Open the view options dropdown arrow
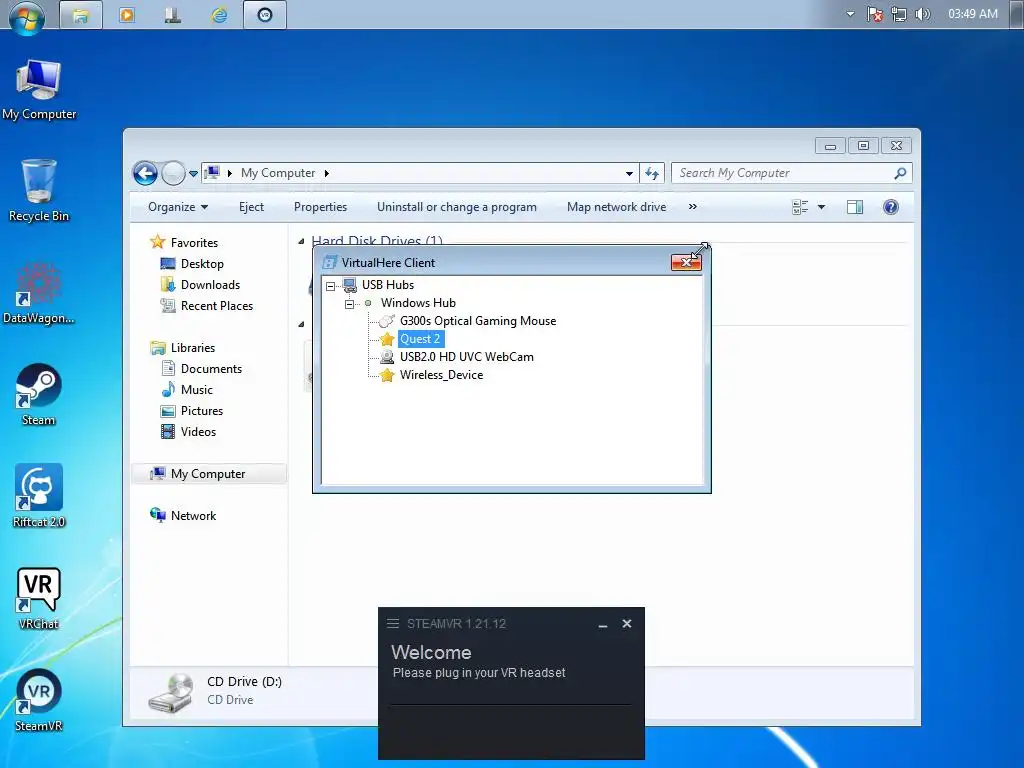The width and height of the screenshot is (1024, 768). pos(822,207)
